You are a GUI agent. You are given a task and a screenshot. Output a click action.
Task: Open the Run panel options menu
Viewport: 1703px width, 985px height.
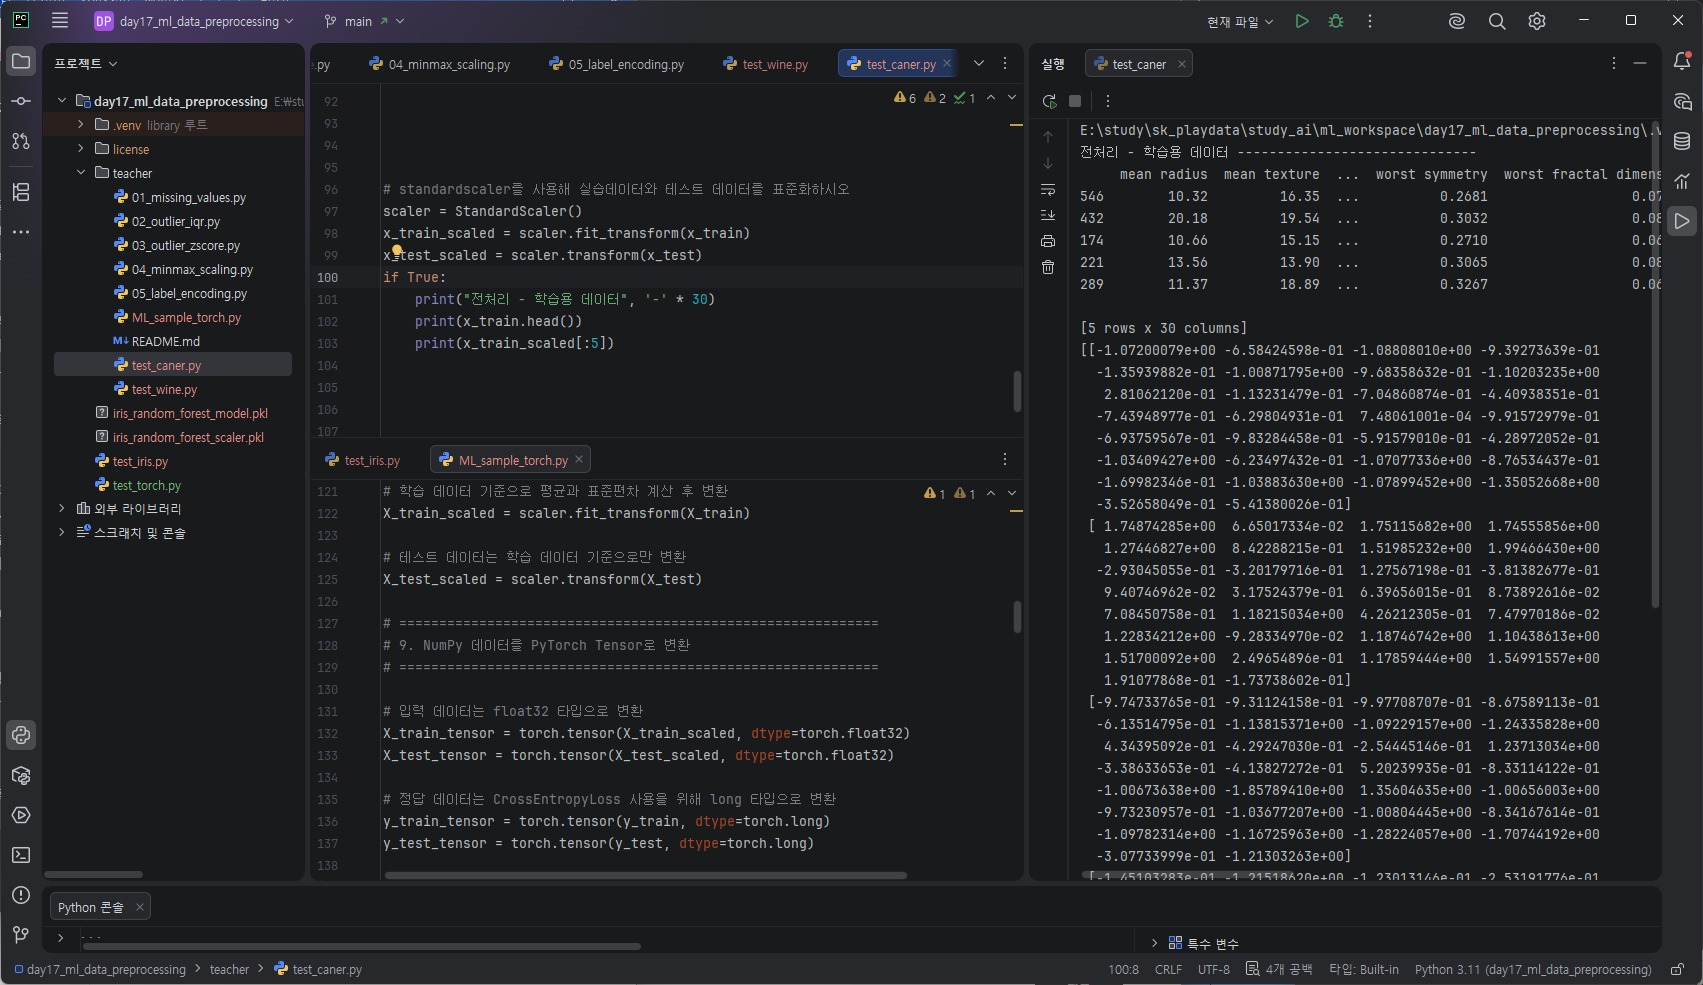point(1613,63)
